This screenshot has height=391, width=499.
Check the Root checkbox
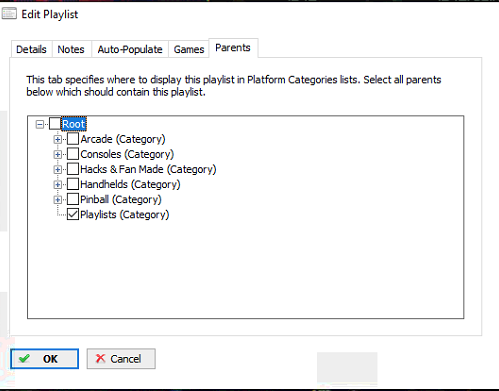click(x=55, y=124)
